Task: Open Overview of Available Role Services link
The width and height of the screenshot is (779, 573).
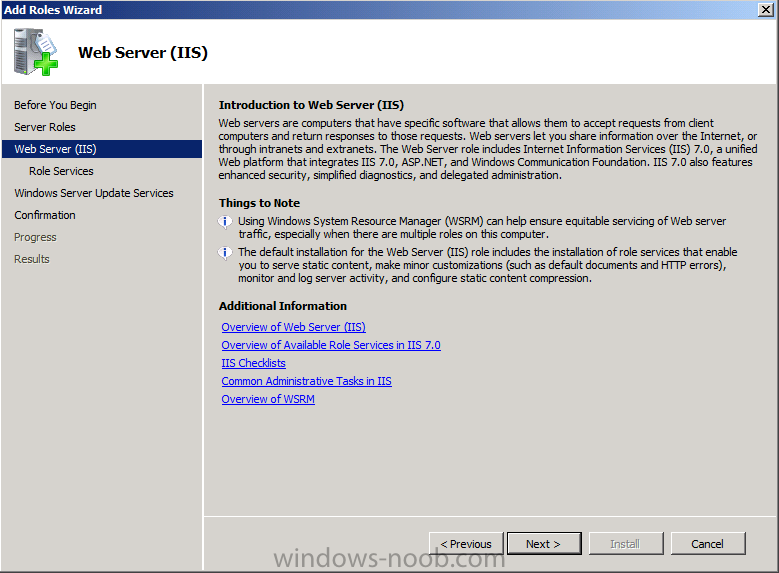Action: 331,345
